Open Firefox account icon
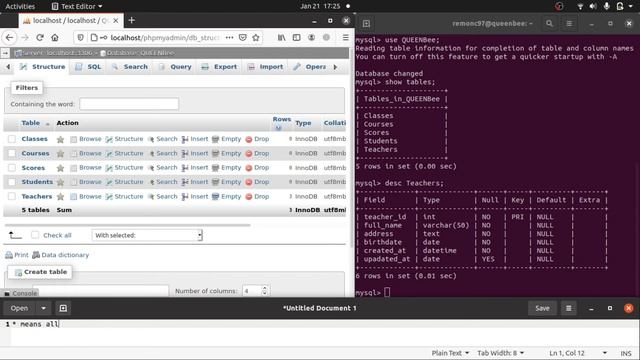This screenshot has width=640, height=360. click(311, 38)
